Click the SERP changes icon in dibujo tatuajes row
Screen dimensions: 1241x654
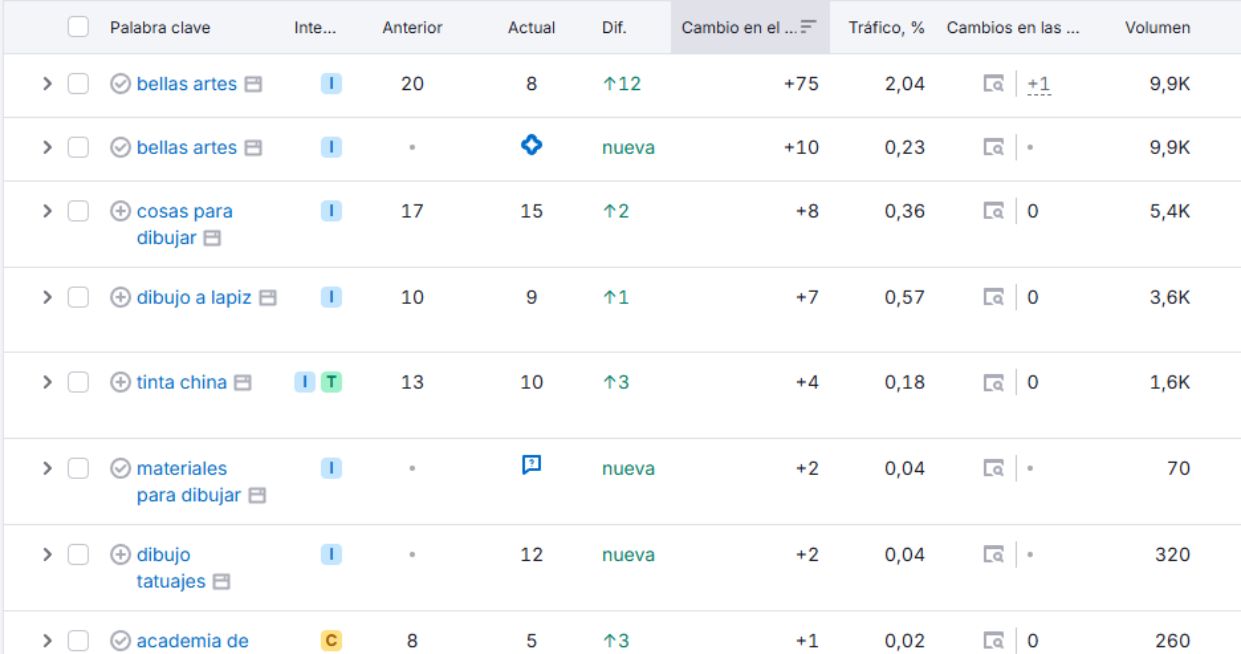click(x=993, y=555)
